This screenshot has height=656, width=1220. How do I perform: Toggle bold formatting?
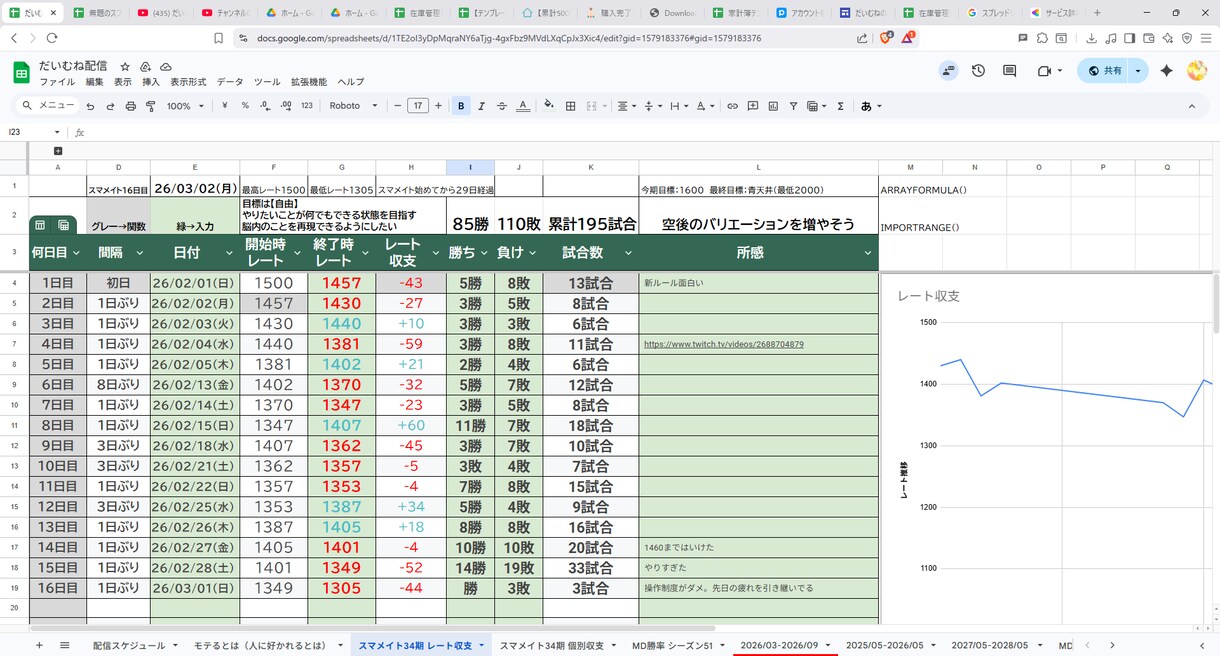coord(461,106)
